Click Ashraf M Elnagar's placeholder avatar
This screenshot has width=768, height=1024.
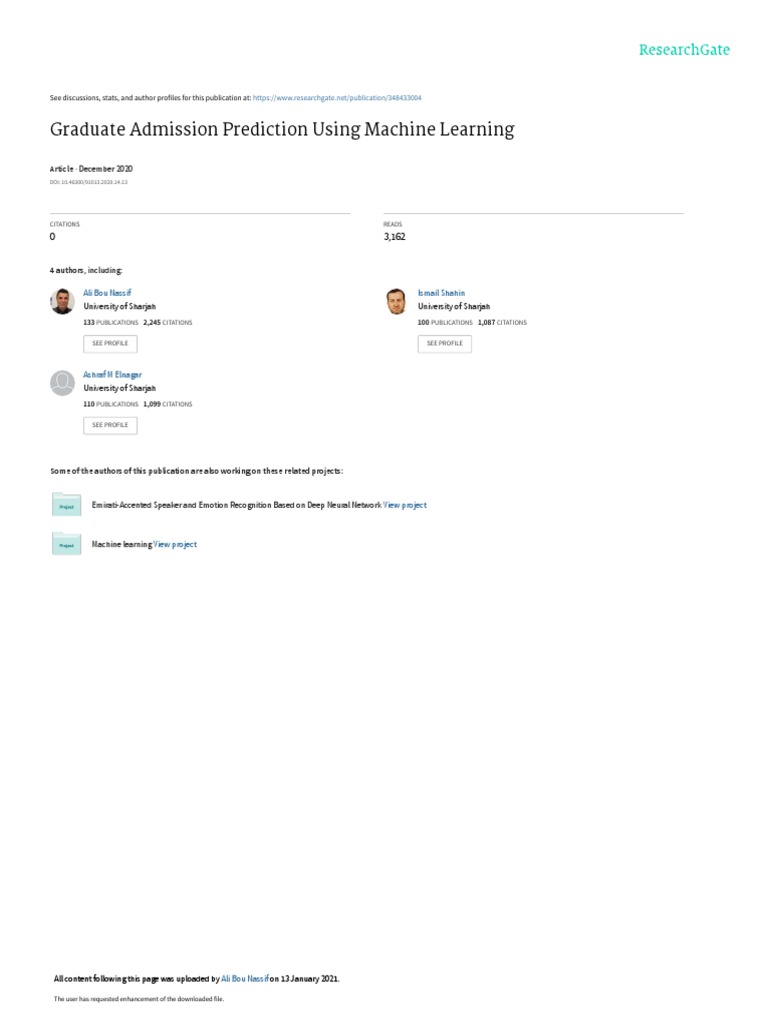[x=62, y=382]
